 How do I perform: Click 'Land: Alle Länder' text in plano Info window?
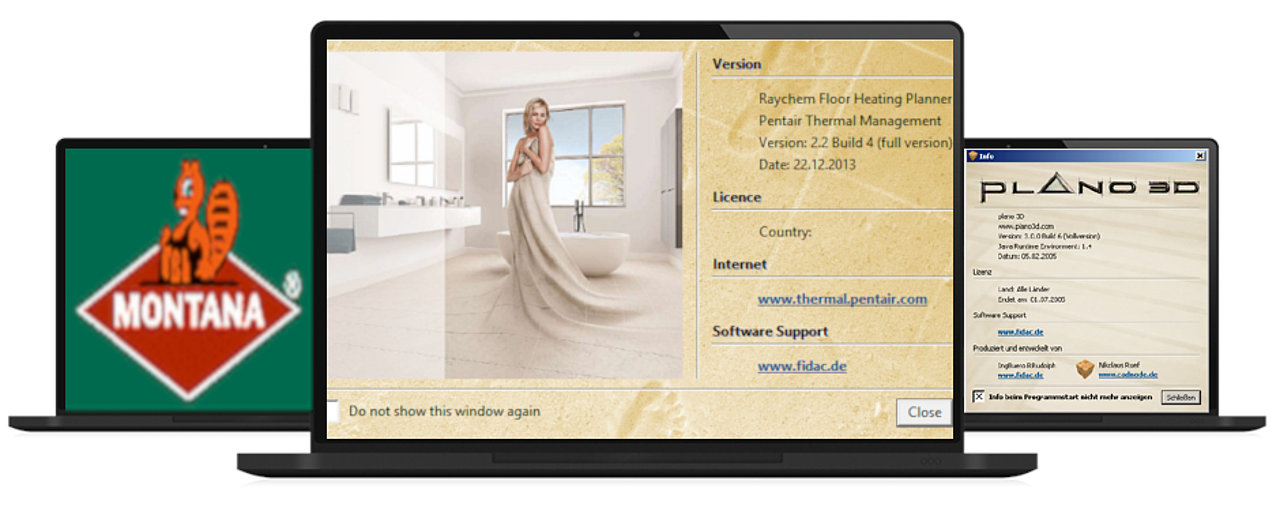(1024, 289)
